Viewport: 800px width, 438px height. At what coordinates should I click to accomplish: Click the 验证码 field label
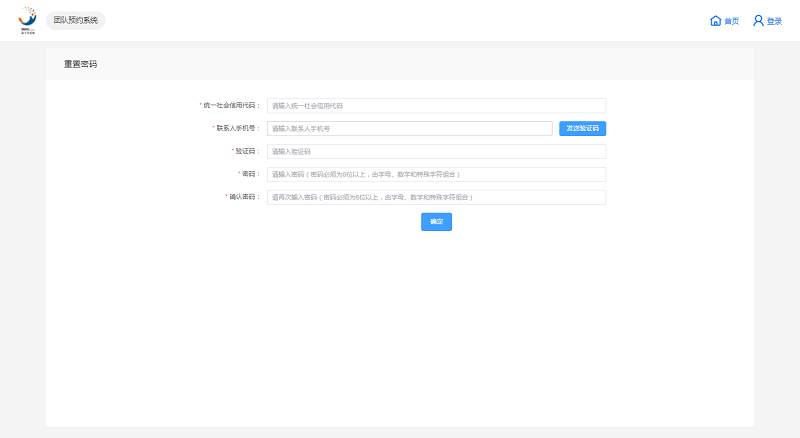tap(246, 152)
